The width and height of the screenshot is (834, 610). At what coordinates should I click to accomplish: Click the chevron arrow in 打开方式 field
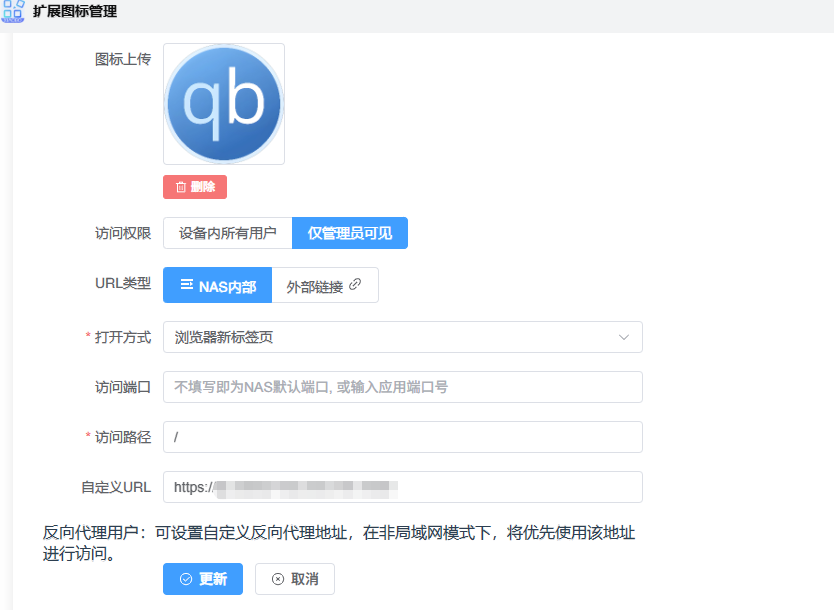tap(624, 337)
